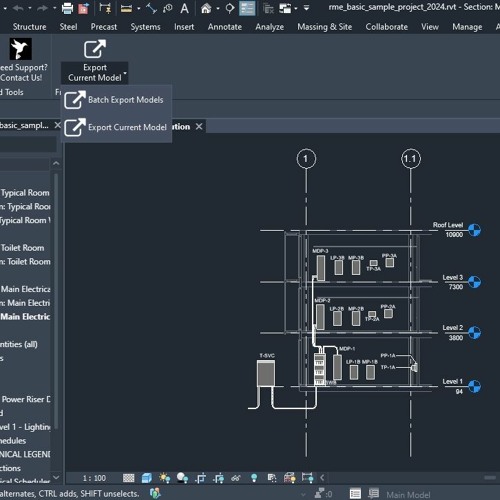The image size is (500, 500).
Task: Toggle Sun Path in view control bar
Action: click(x=165, y=478)
